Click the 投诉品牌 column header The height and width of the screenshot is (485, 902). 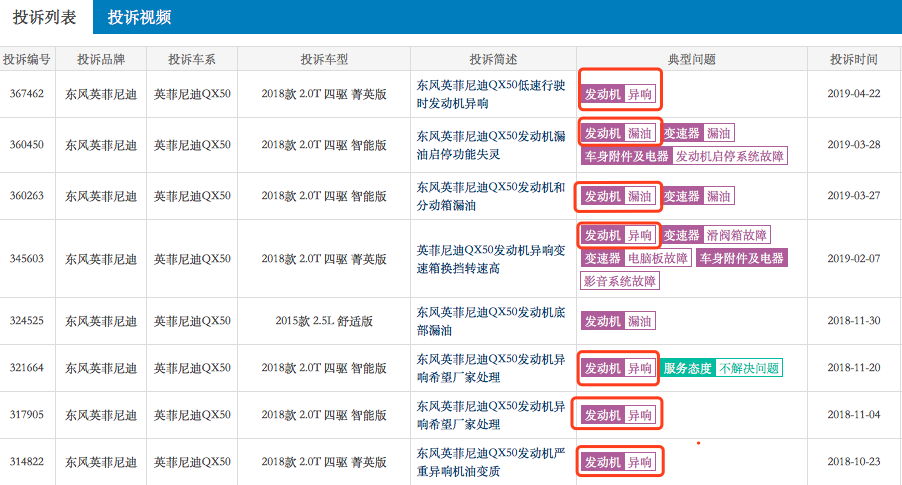(x=101, y=59)
